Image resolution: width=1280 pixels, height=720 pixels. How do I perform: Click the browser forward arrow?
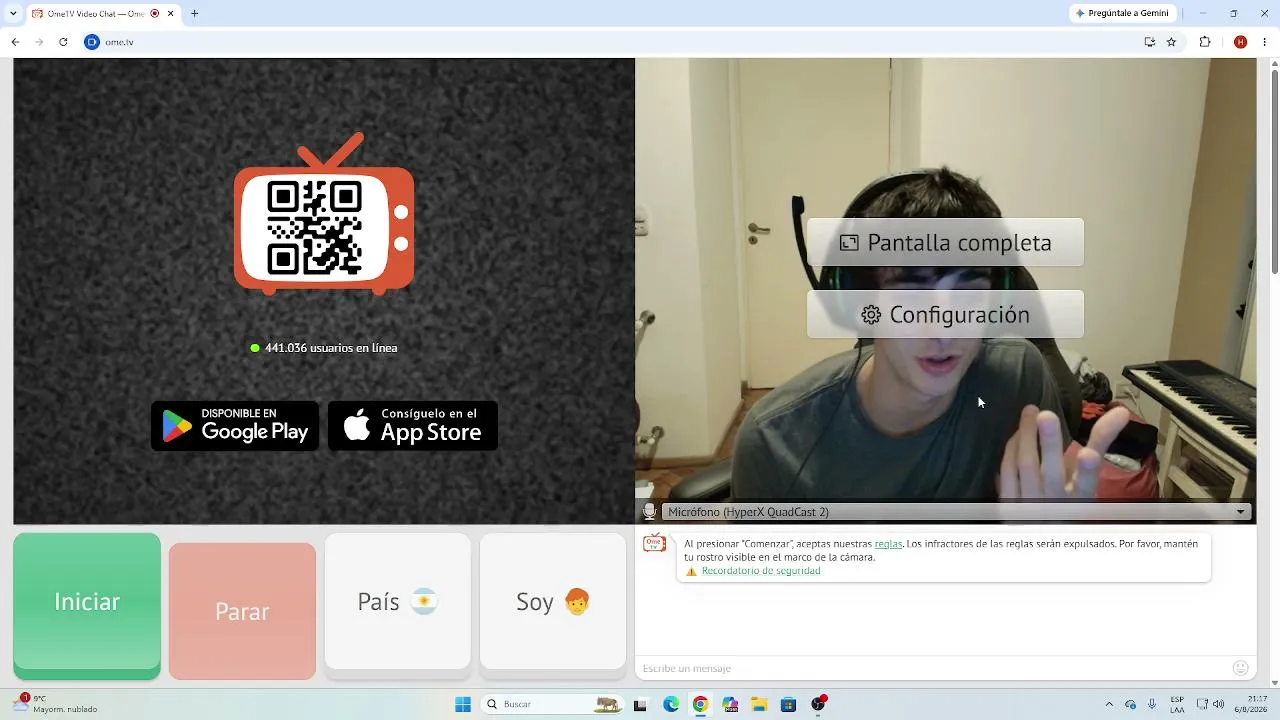pyautogui.click(x=39, y=42)
